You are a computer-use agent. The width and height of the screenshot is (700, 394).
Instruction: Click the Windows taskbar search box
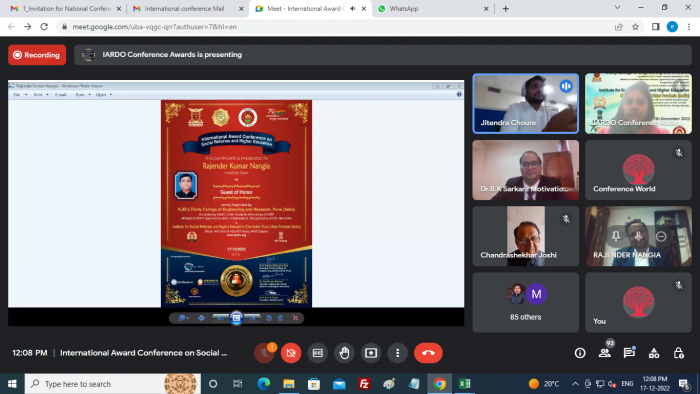[x=112, y=384]
